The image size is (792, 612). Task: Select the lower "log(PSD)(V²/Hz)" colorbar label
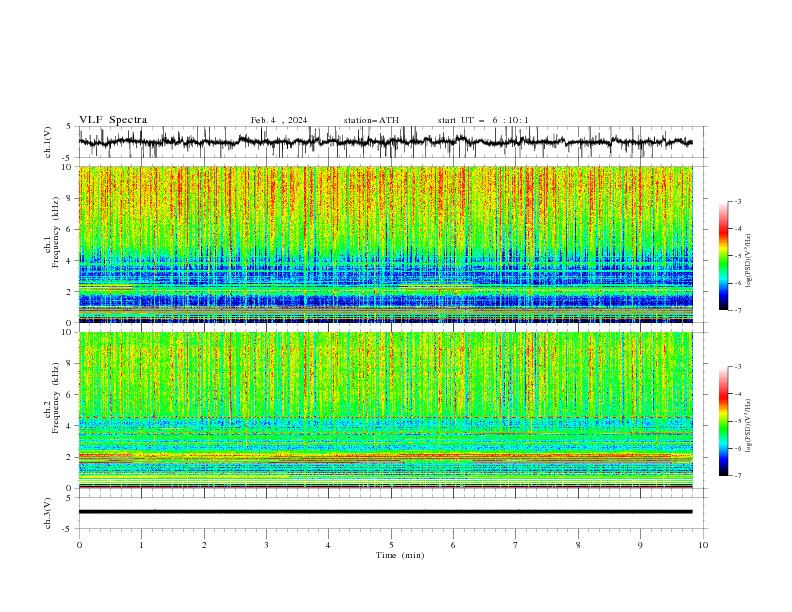click(x=748, y=425)
